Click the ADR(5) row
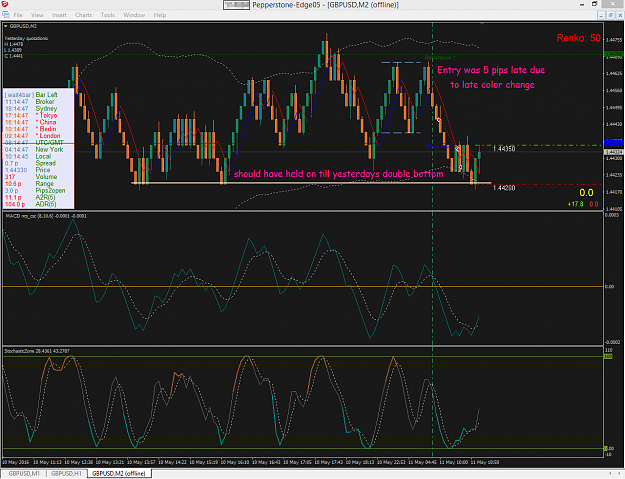 pyautogui.click(x=31, y=204)
